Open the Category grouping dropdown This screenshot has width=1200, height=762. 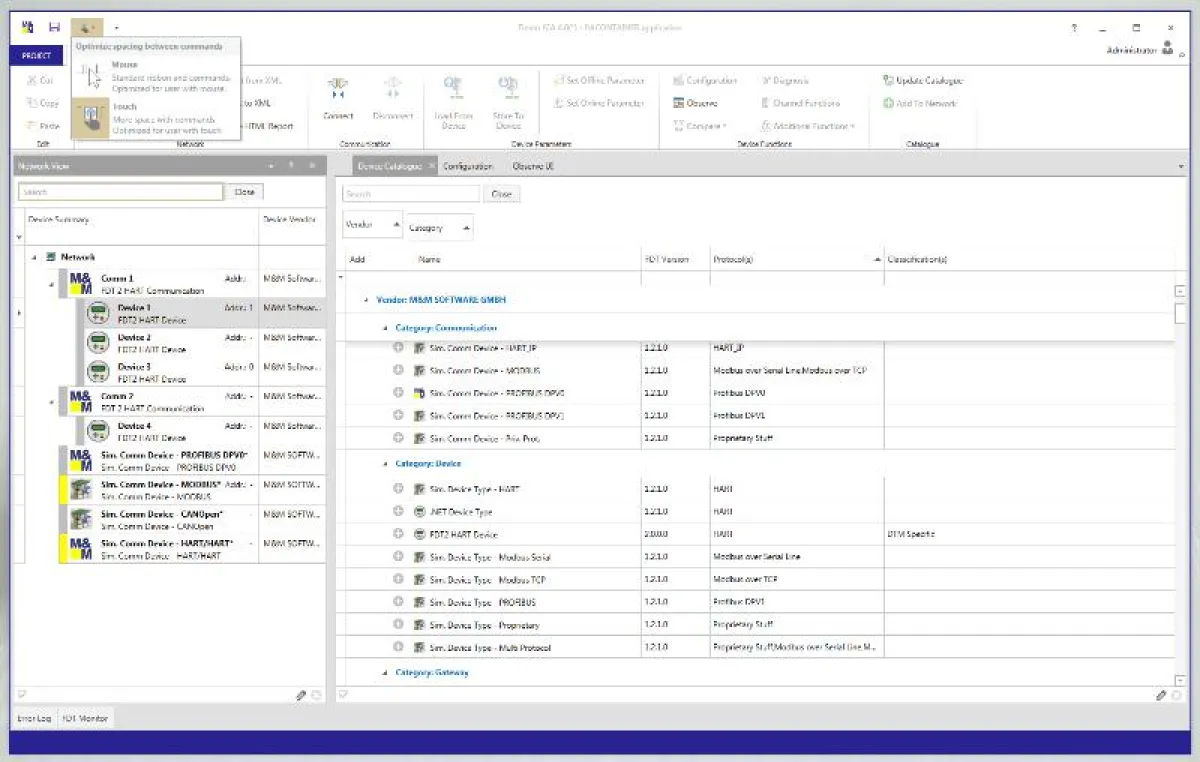point(440,228)
